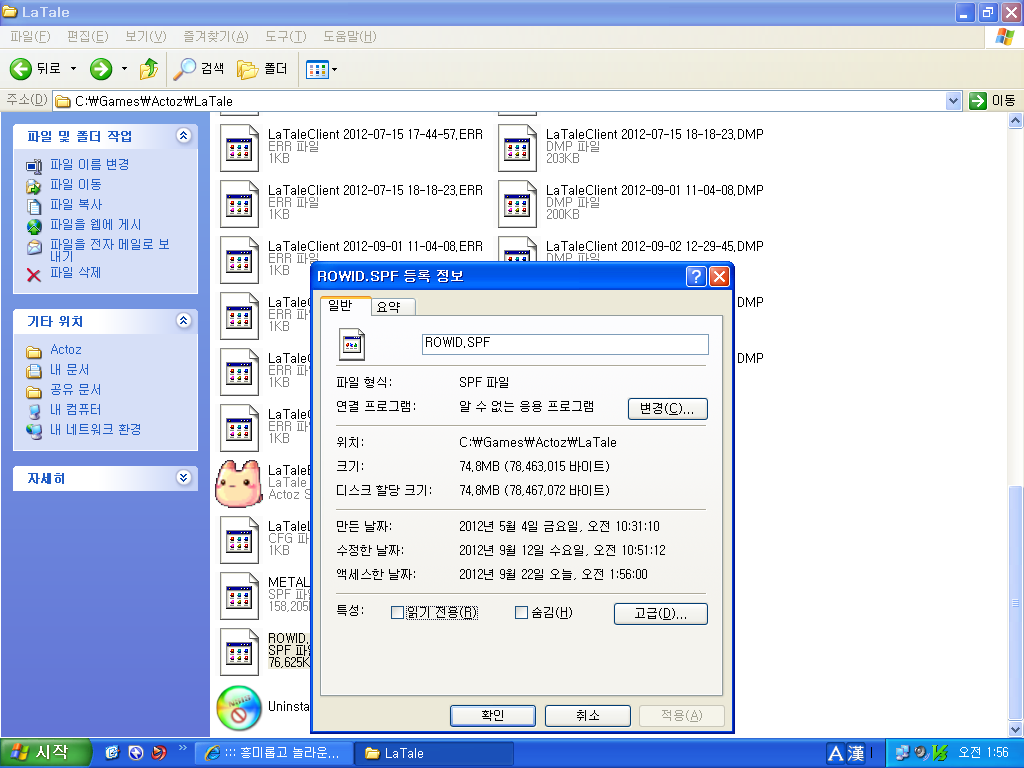The height and width of the screenshot is (768, 1024).
Task: Open My Documents (내 문서) link
Action: click(x=70, y=370)
